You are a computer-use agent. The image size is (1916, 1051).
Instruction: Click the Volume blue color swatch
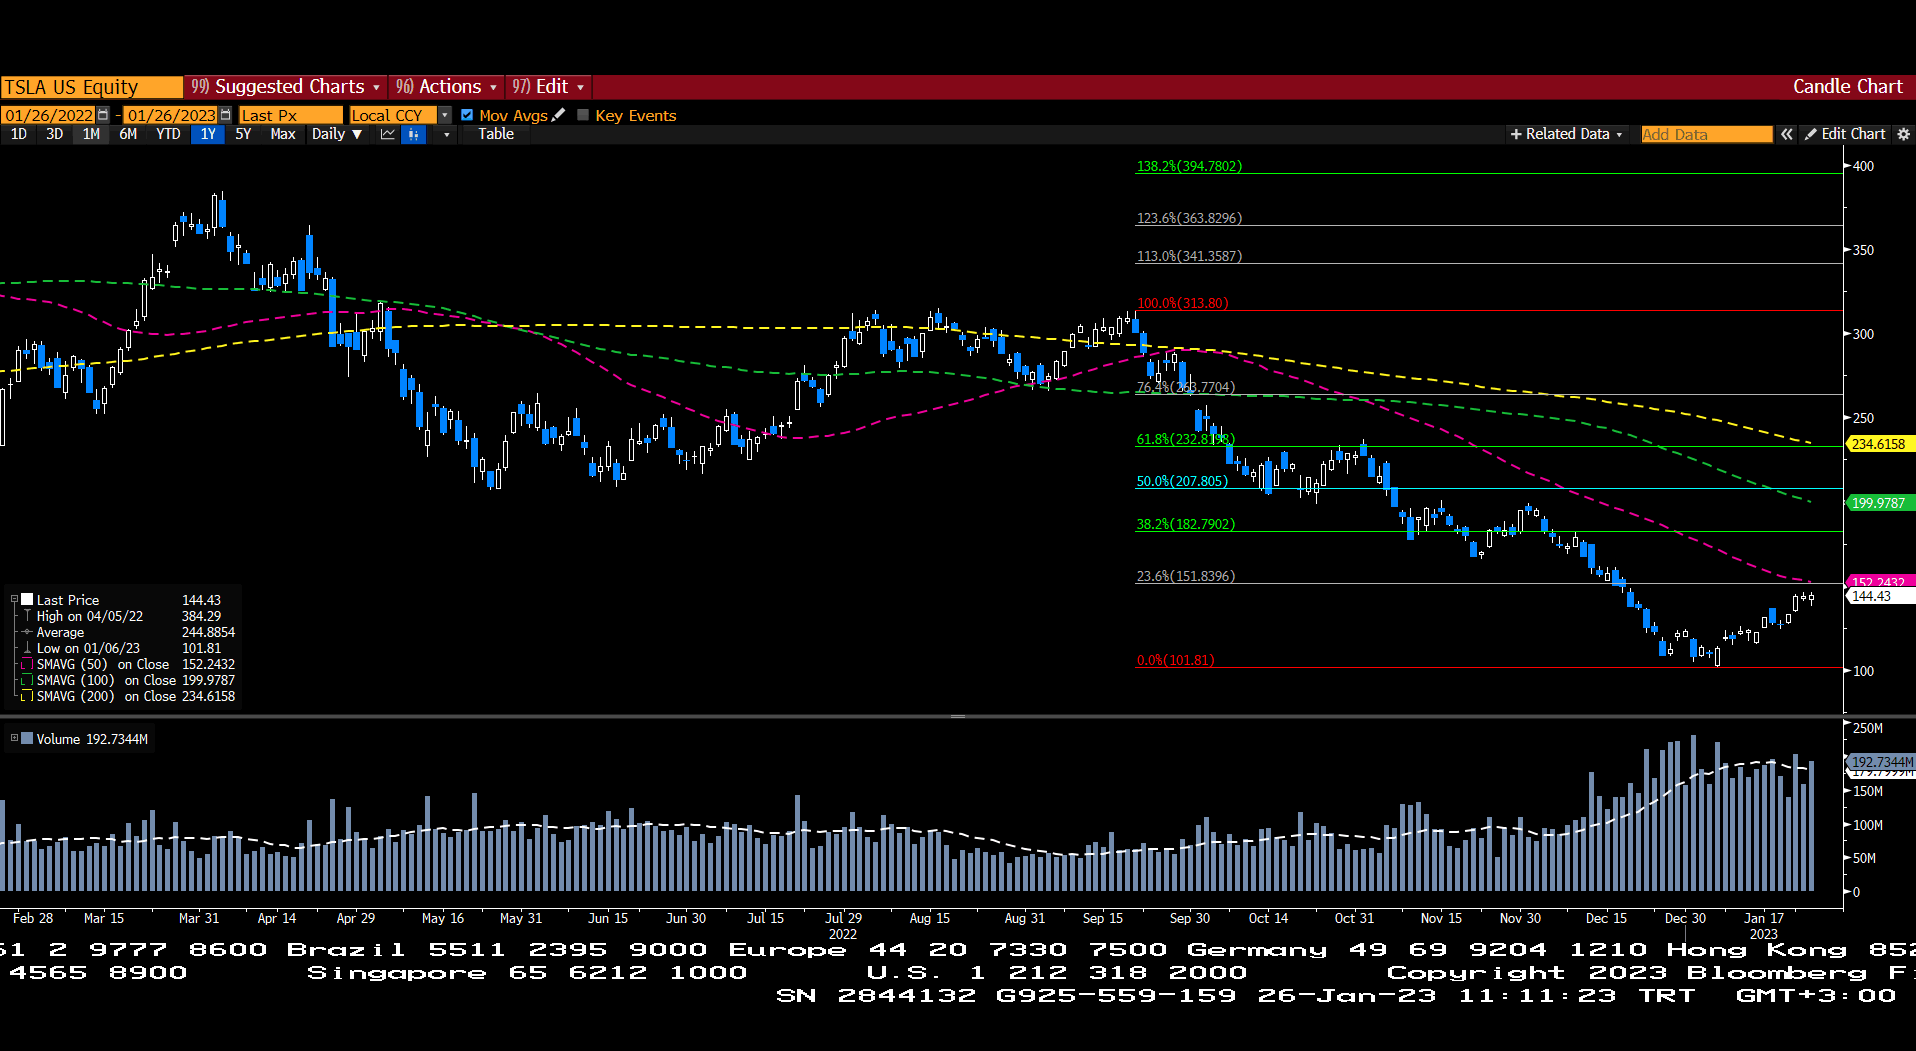28,739
